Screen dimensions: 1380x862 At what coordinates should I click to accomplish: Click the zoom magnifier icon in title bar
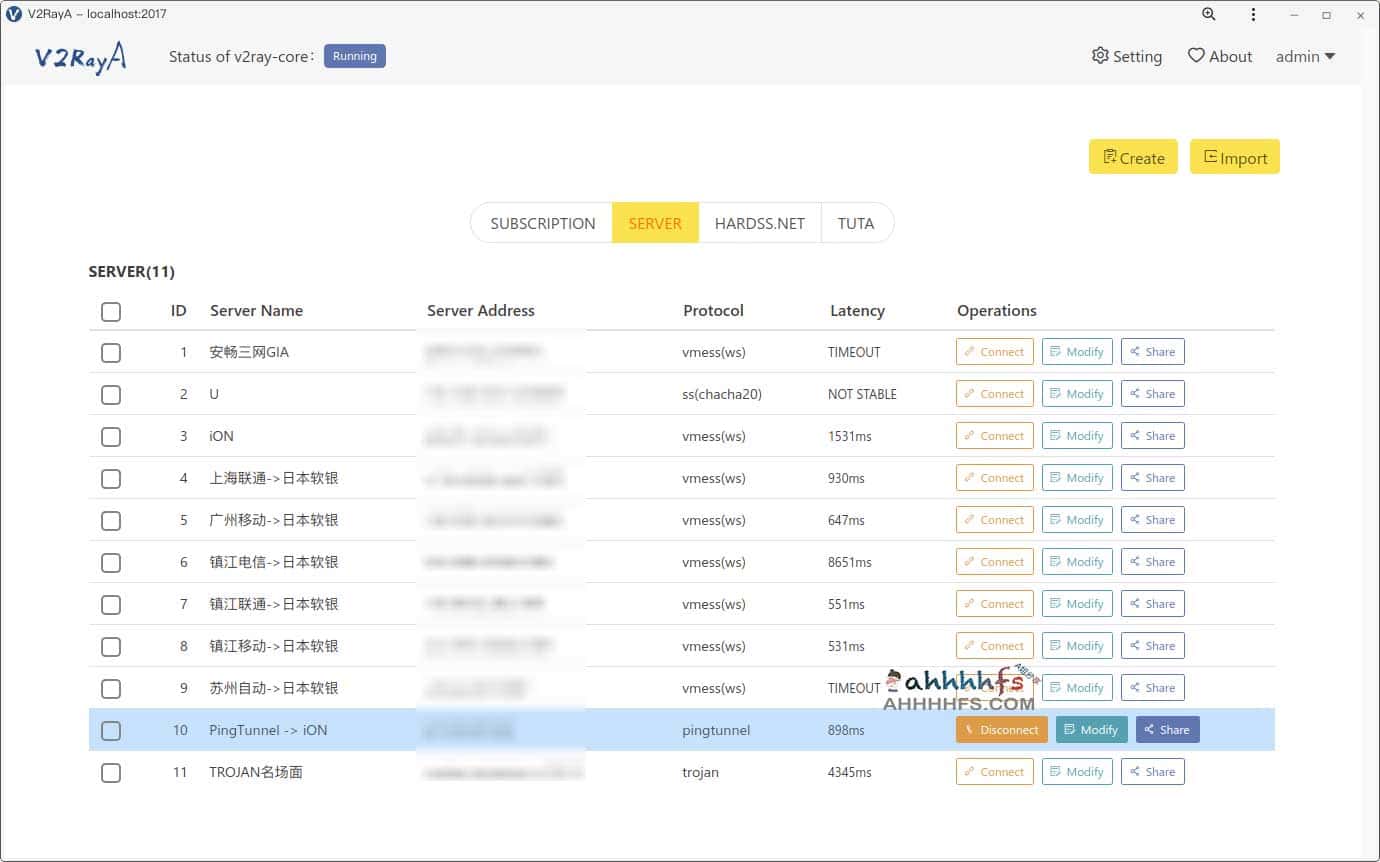click(1209, 14)
